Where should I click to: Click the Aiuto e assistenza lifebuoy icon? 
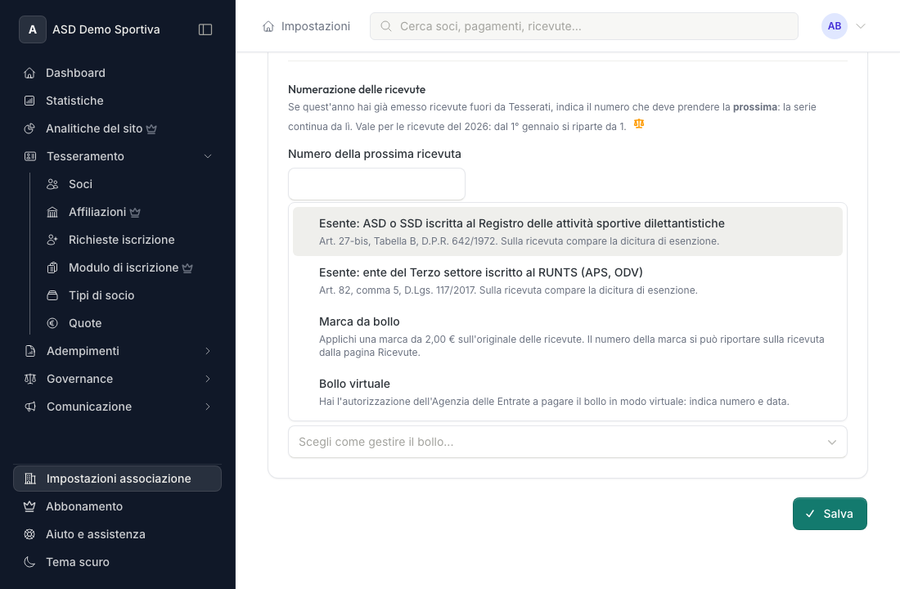[x=30, y=534]
